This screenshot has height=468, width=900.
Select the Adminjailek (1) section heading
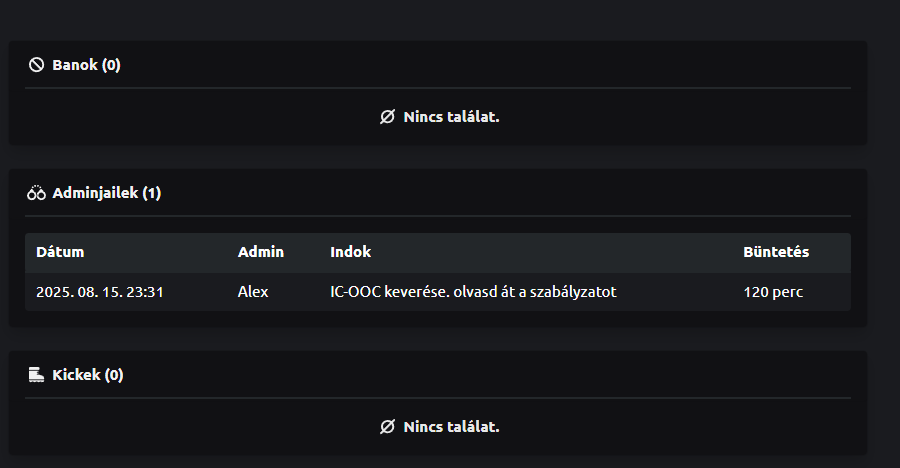[x=106, y=193]
